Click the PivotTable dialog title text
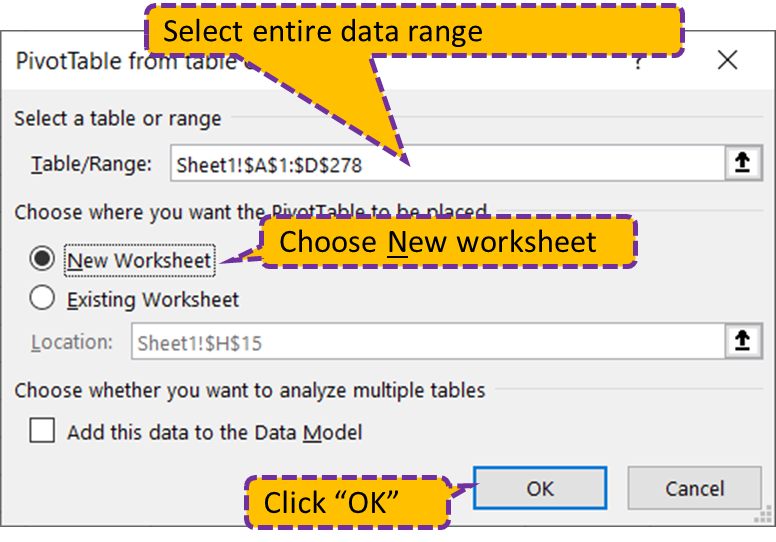This screenshot has height=542, width=776. pos(80,61)
